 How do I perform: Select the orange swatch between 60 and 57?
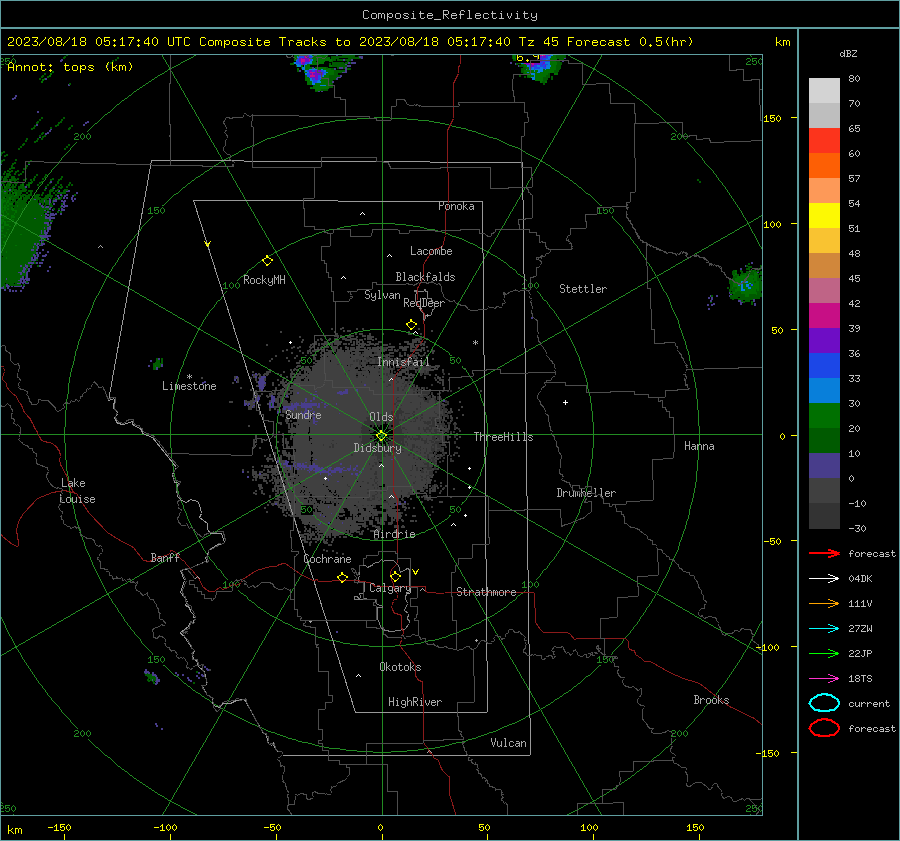click(x=824, y=165)
